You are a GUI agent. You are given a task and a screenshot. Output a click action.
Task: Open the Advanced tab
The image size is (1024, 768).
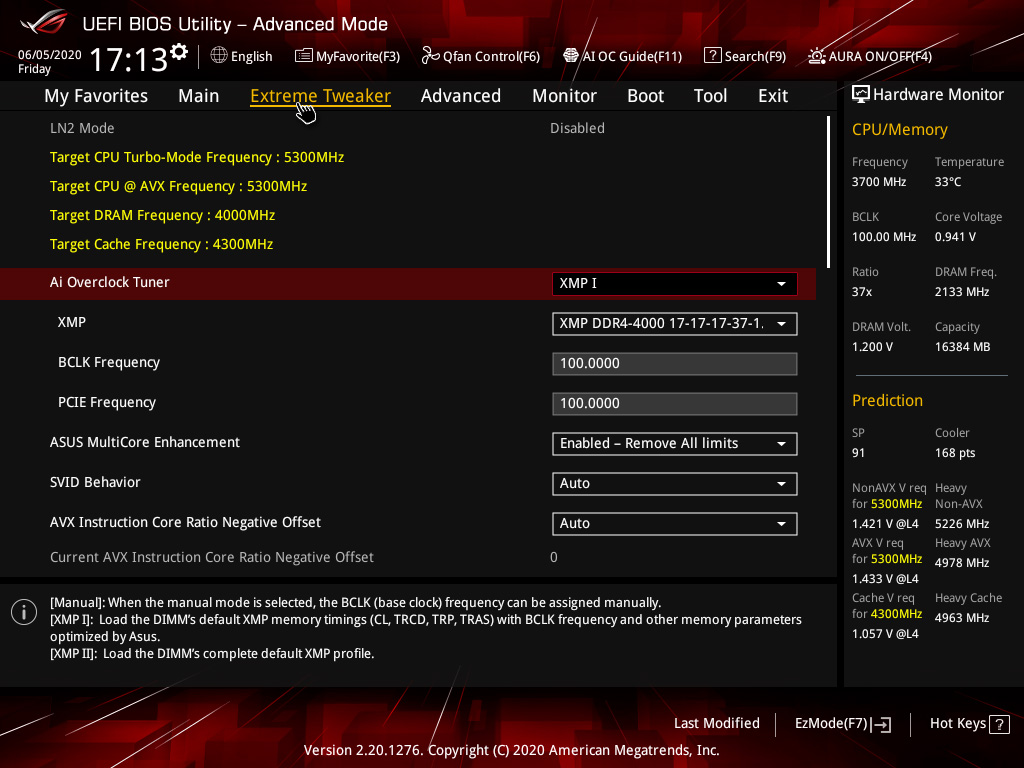pyautogui.click(x=461, y=96)
